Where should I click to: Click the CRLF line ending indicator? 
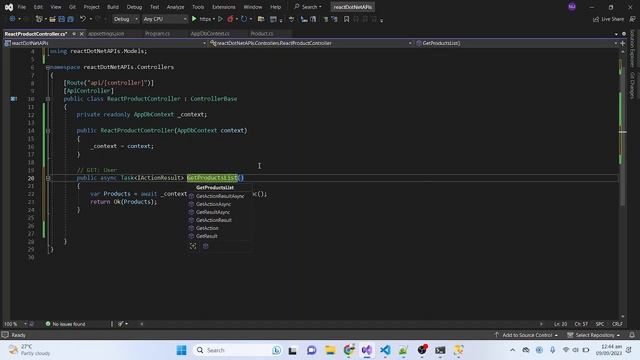617,324
